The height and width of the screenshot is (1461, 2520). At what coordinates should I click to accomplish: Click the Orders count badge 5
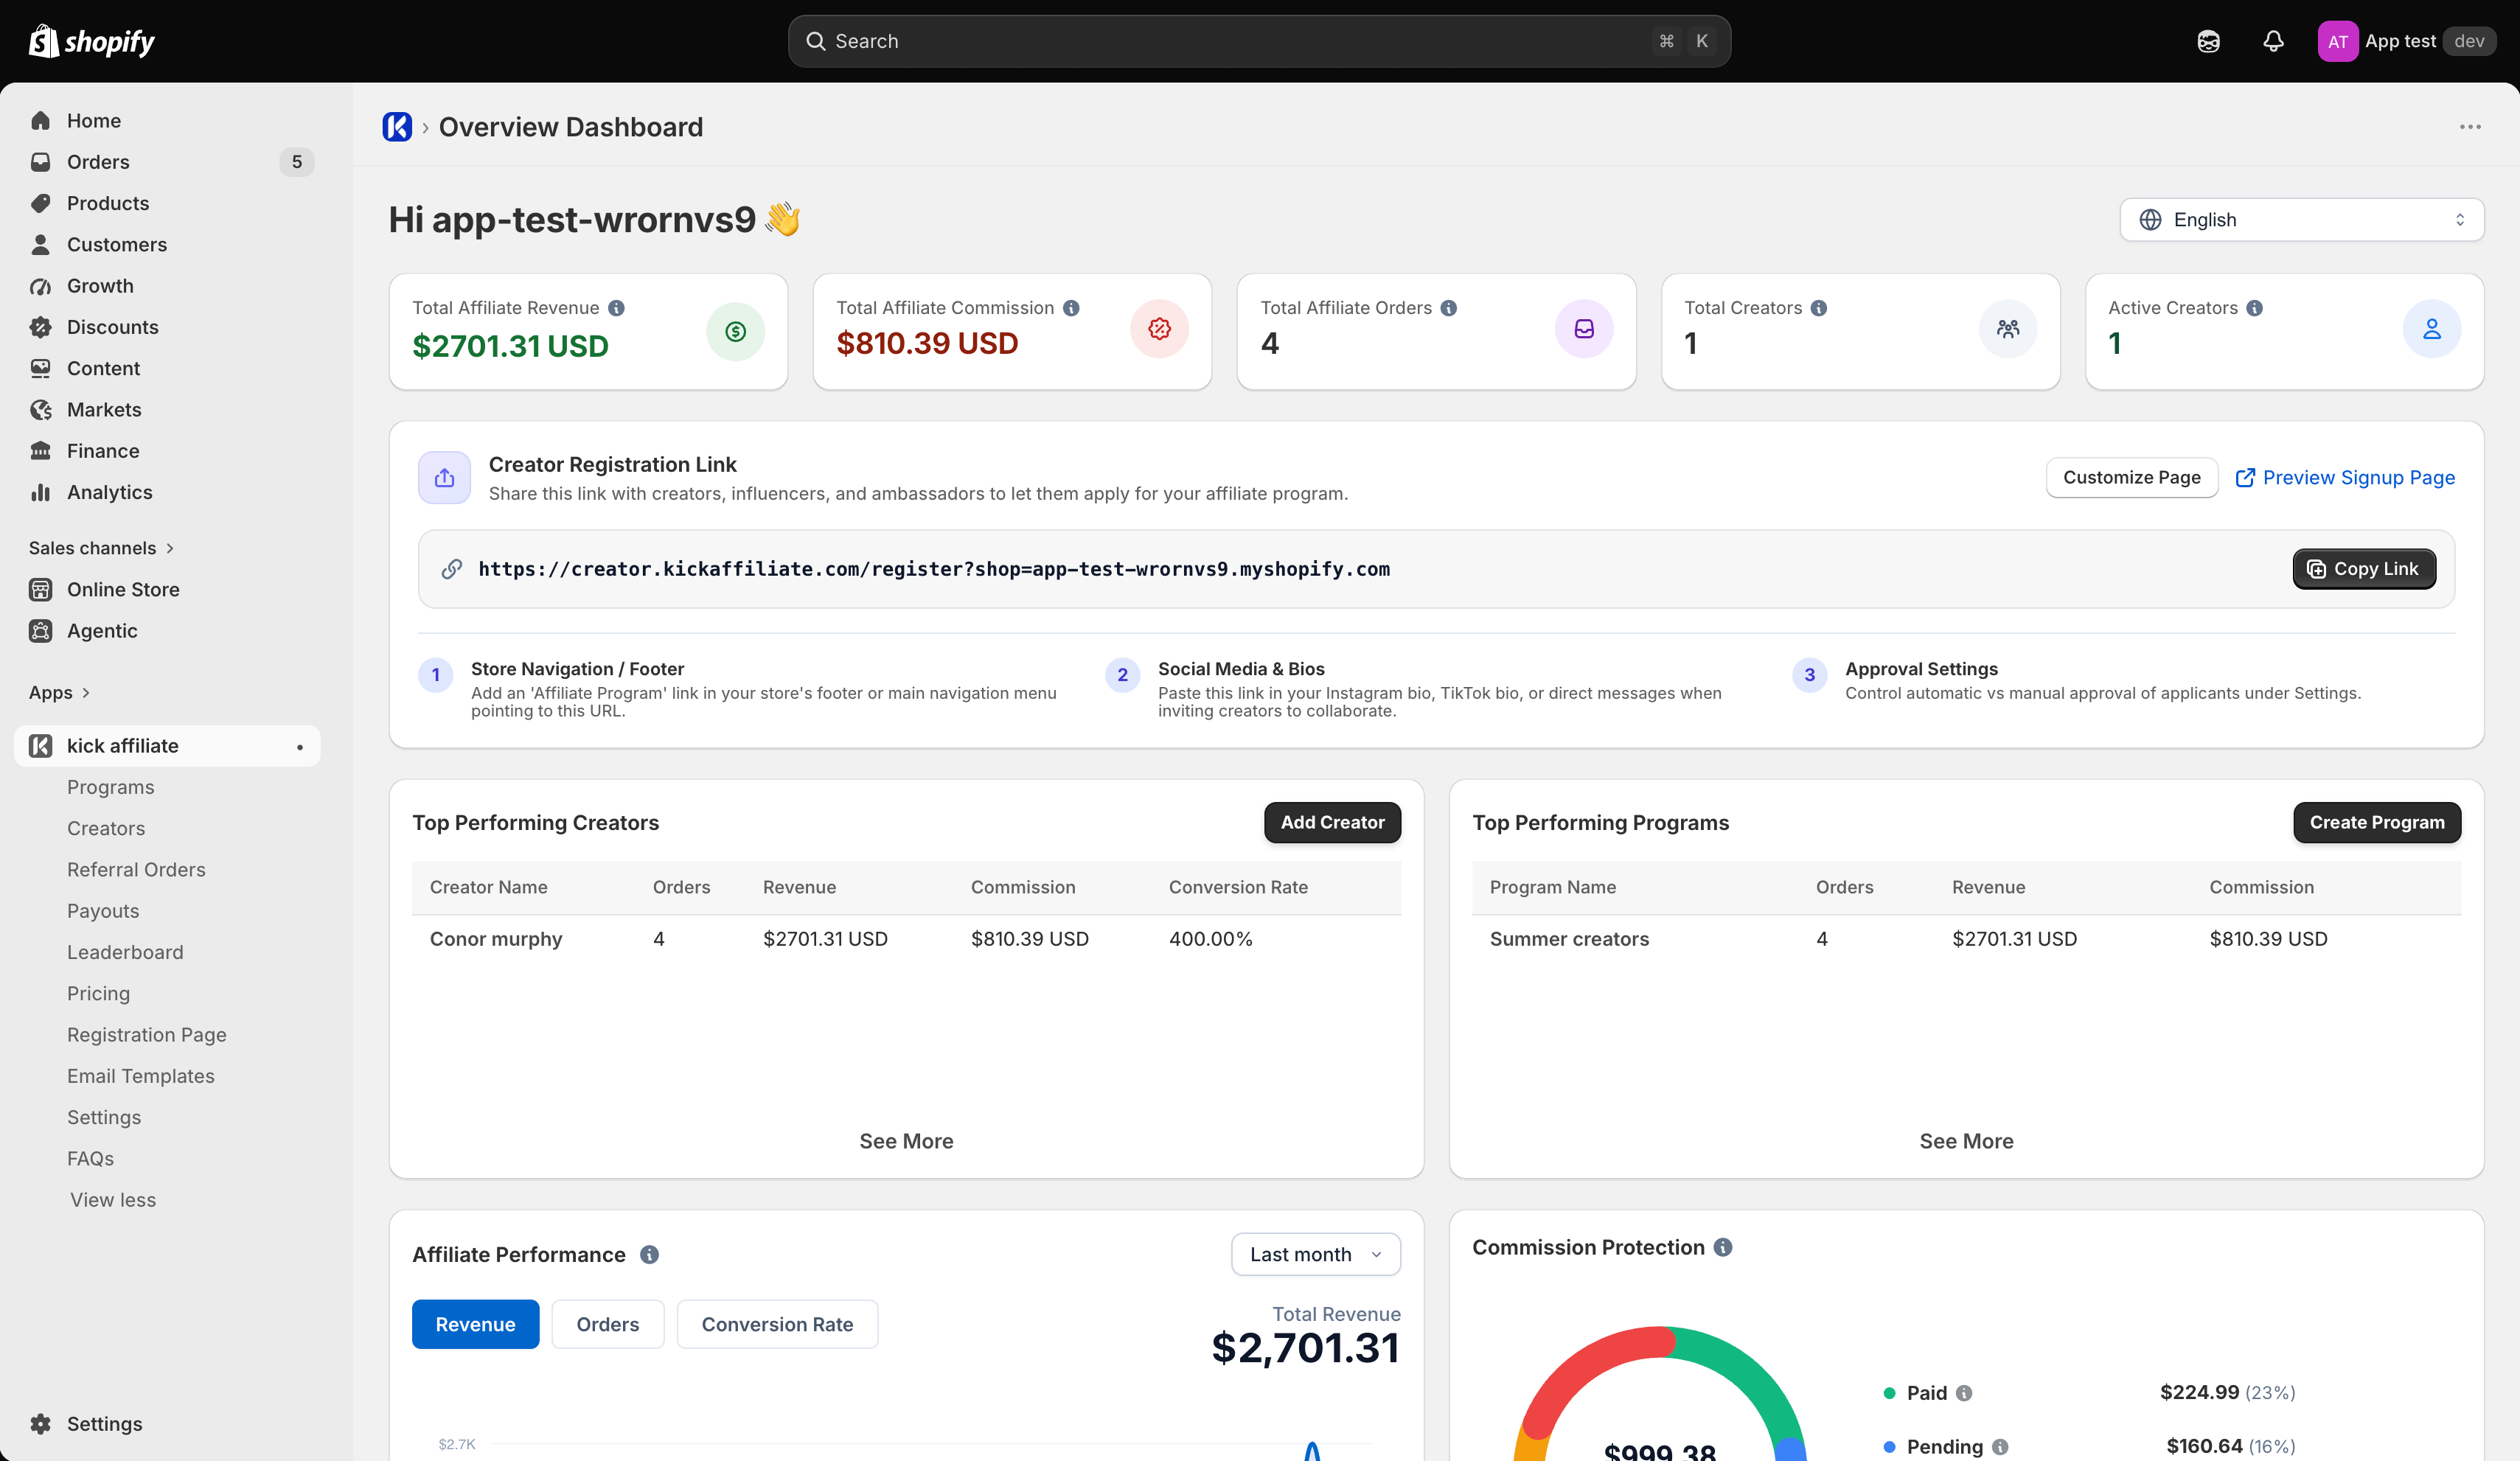(x=296, y=161)
